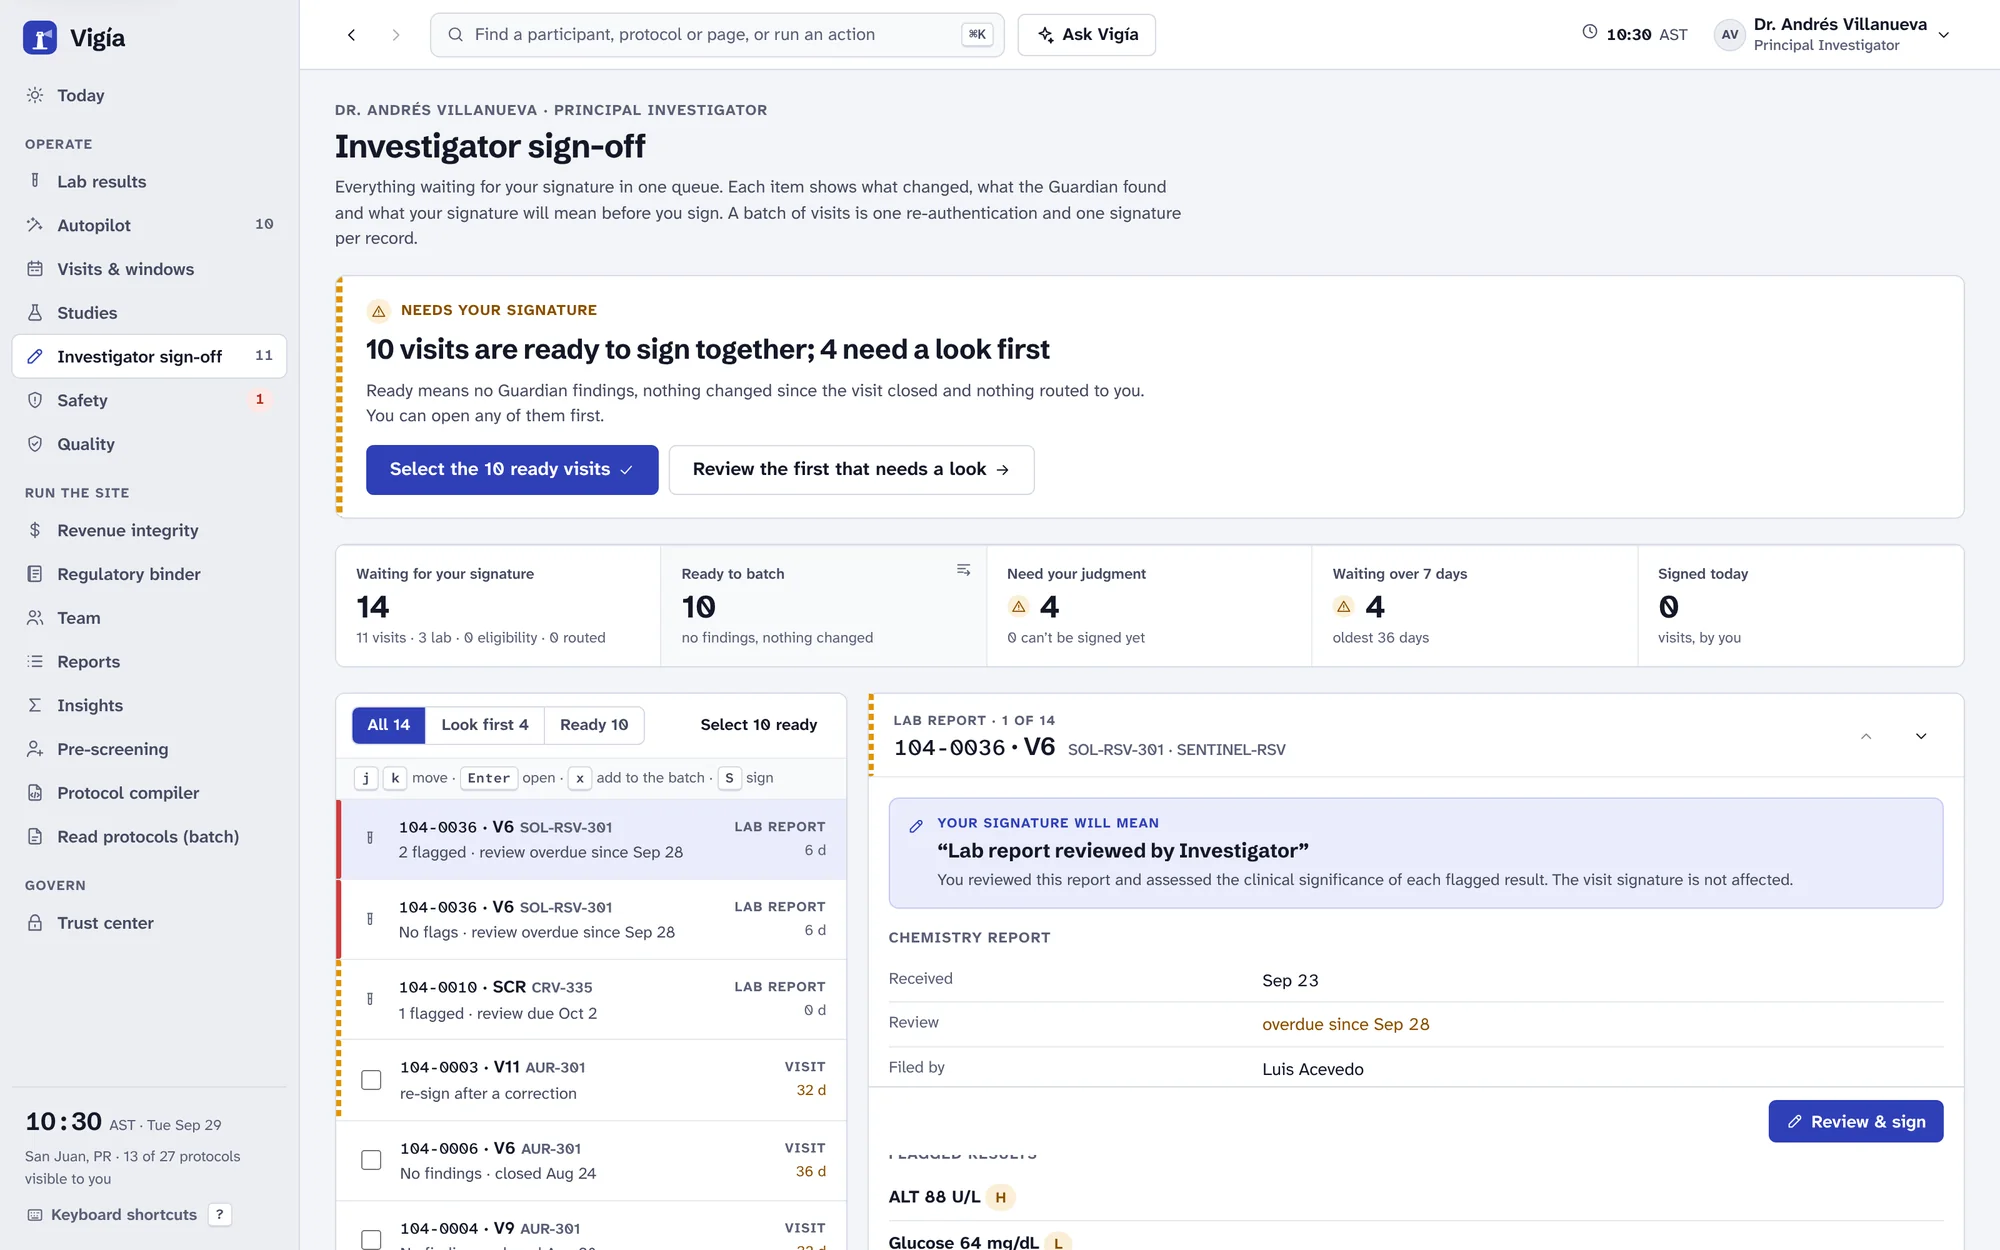Click the Ready to batch filter icon
This screenshot has width=2000, height=1250.
click(963, 570)
